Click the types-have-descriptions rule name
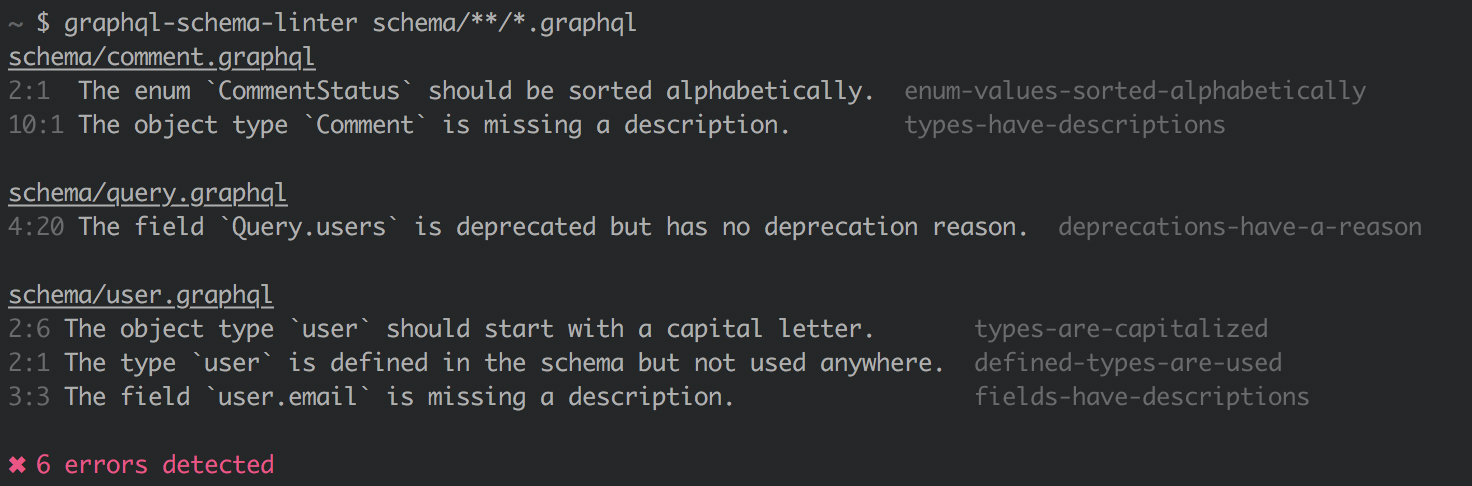This screenshot has height=486, width=1472. click(x=1065, y=125)
